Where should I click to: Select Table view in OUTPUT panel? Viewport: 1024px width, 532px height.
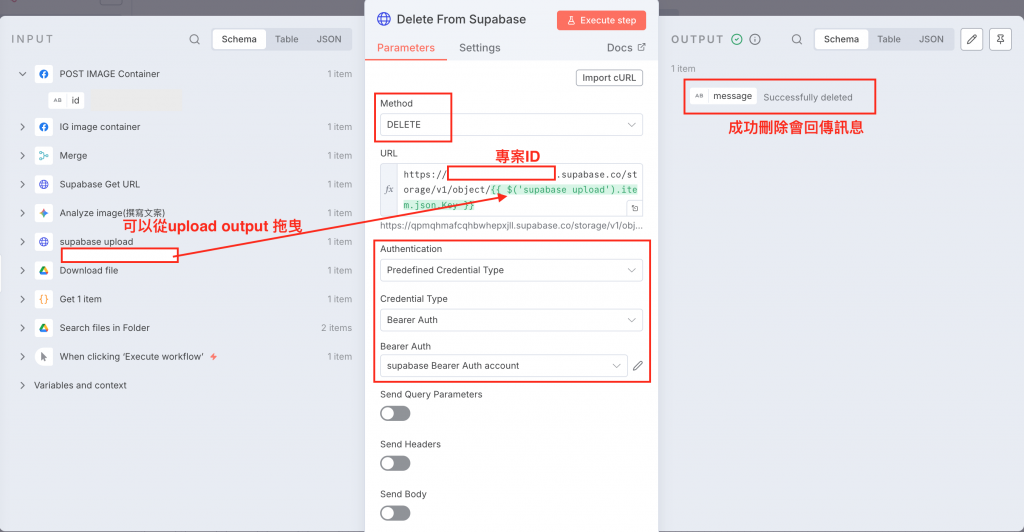889,39
